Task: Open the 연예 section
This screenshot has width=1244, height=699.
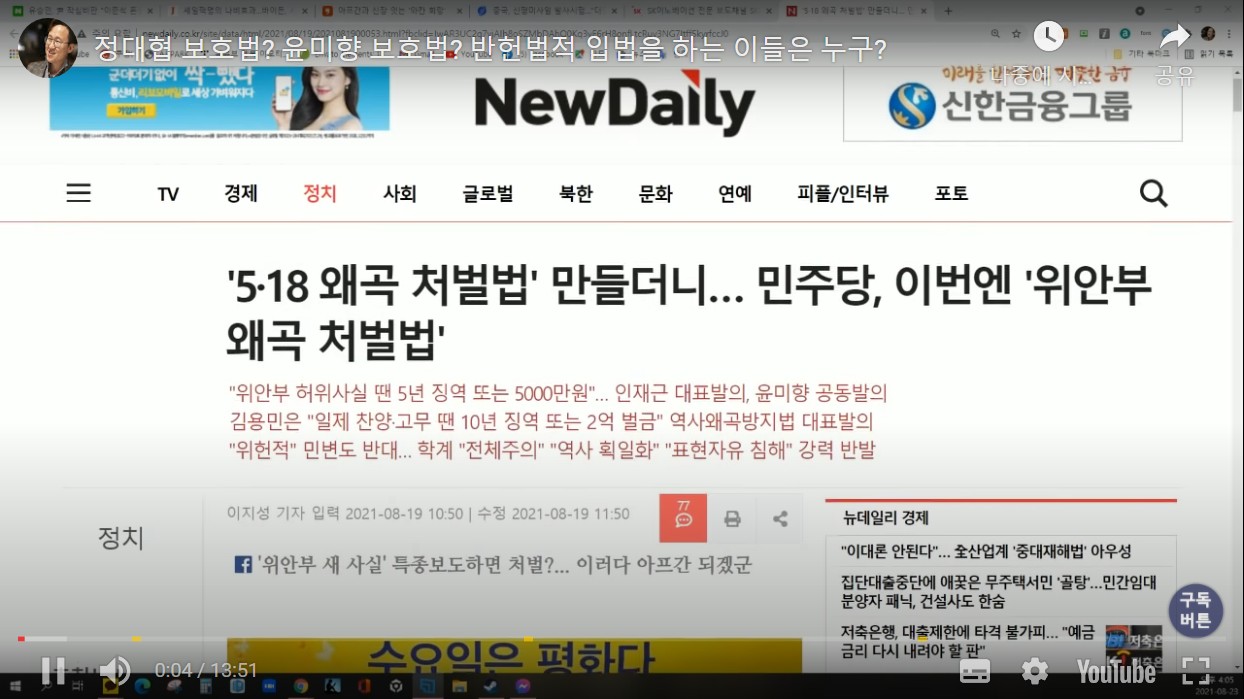Action: click(735, 193)
